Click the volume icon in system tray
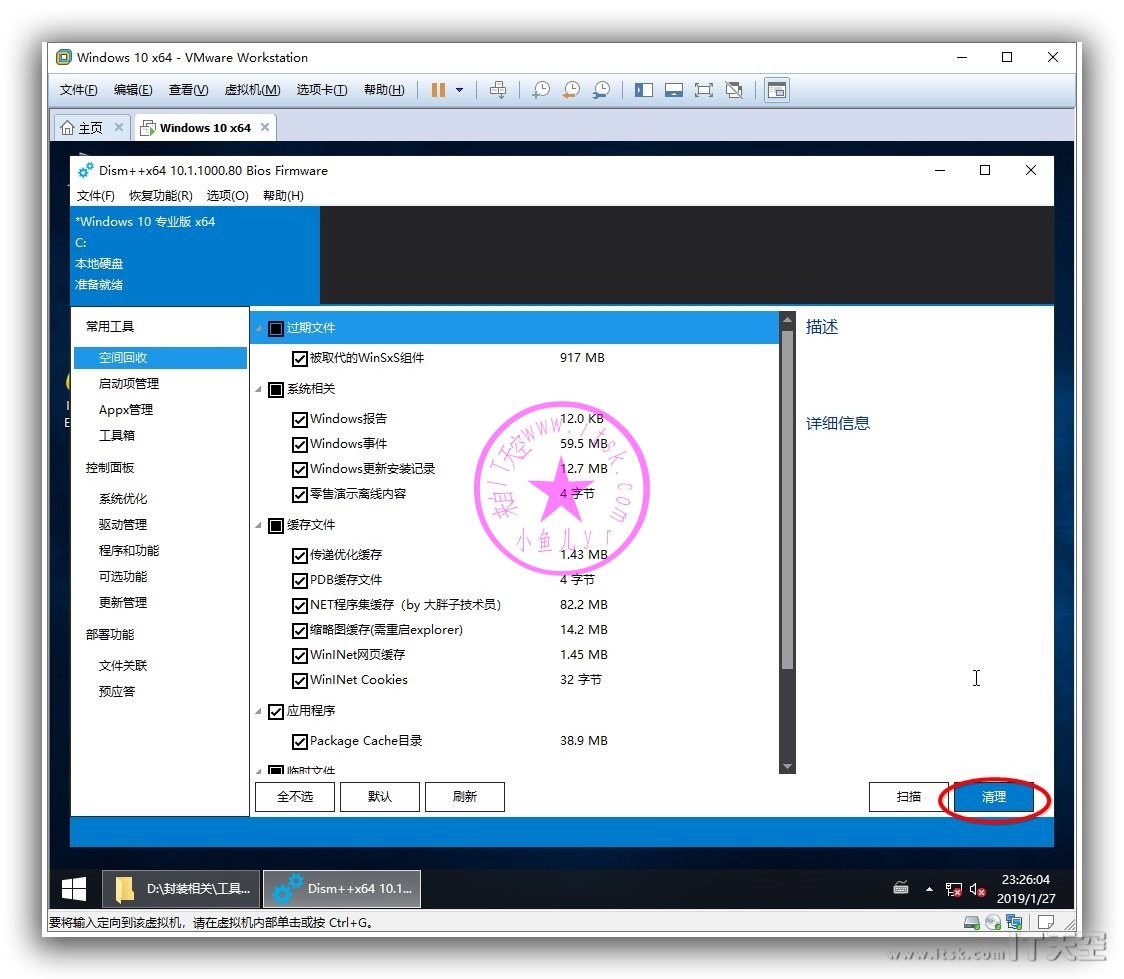The width and height of the screenshot is (1124, 979). pyautogui.click(x=977, y=889)
